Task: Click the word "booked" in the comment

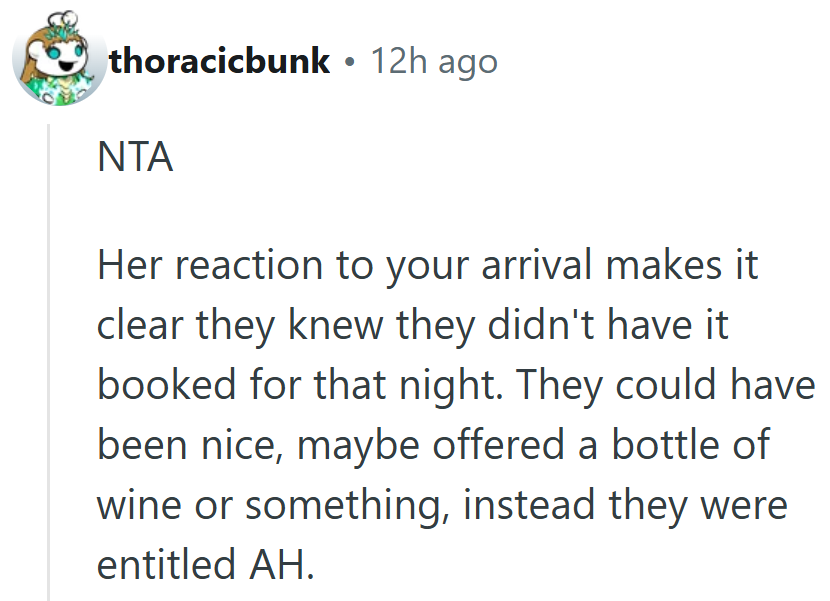Action: (159, 386)
